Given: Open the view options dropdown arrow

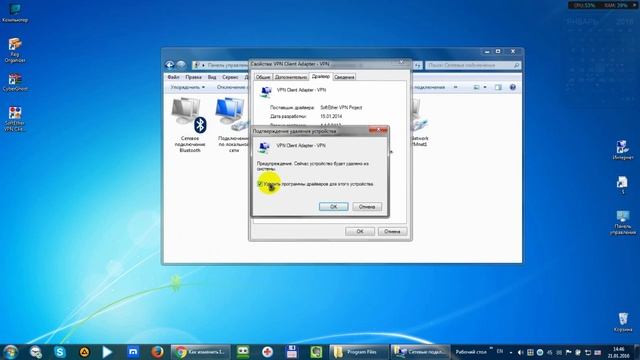Looking at the screenshot, I should pyautogui.click(x=485, y=87).
